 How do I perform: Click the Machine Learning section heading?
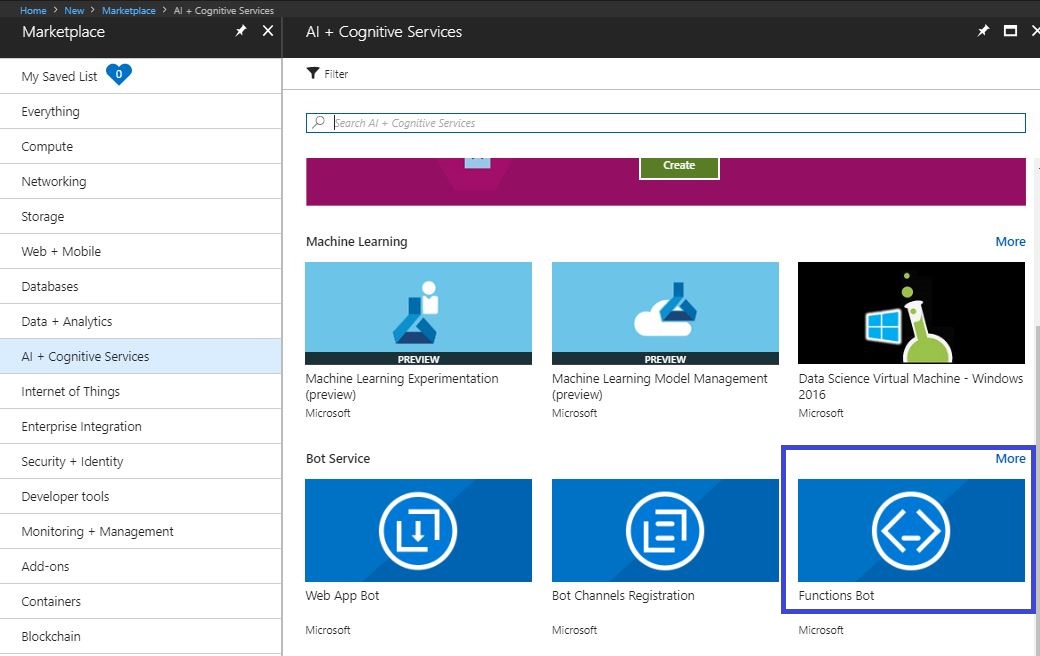click(x=357, y=241)
